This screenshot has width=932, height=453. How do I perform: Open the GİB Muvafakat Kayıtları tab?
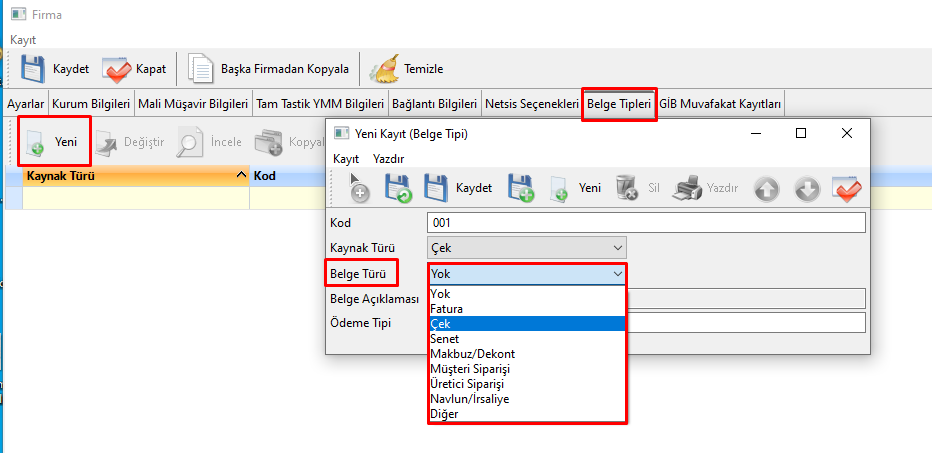[720, 103]
